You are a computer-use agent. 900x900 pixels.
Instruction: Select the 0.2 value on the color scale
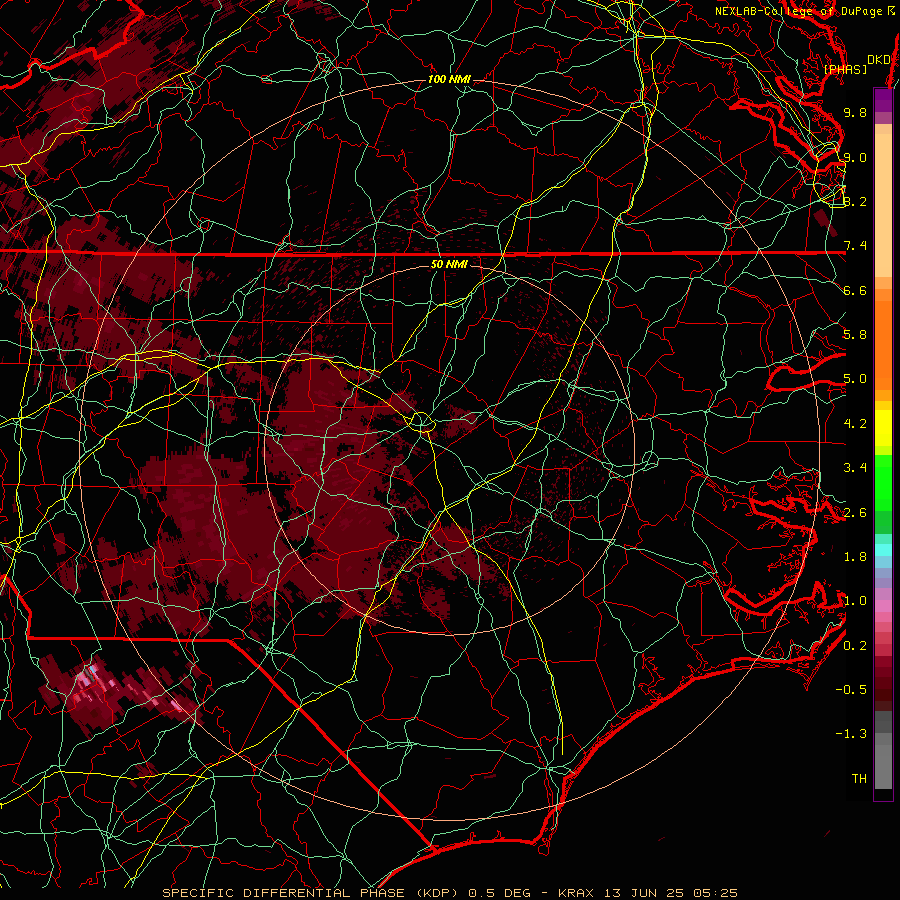pyautogui.click(x=855, y=646)
